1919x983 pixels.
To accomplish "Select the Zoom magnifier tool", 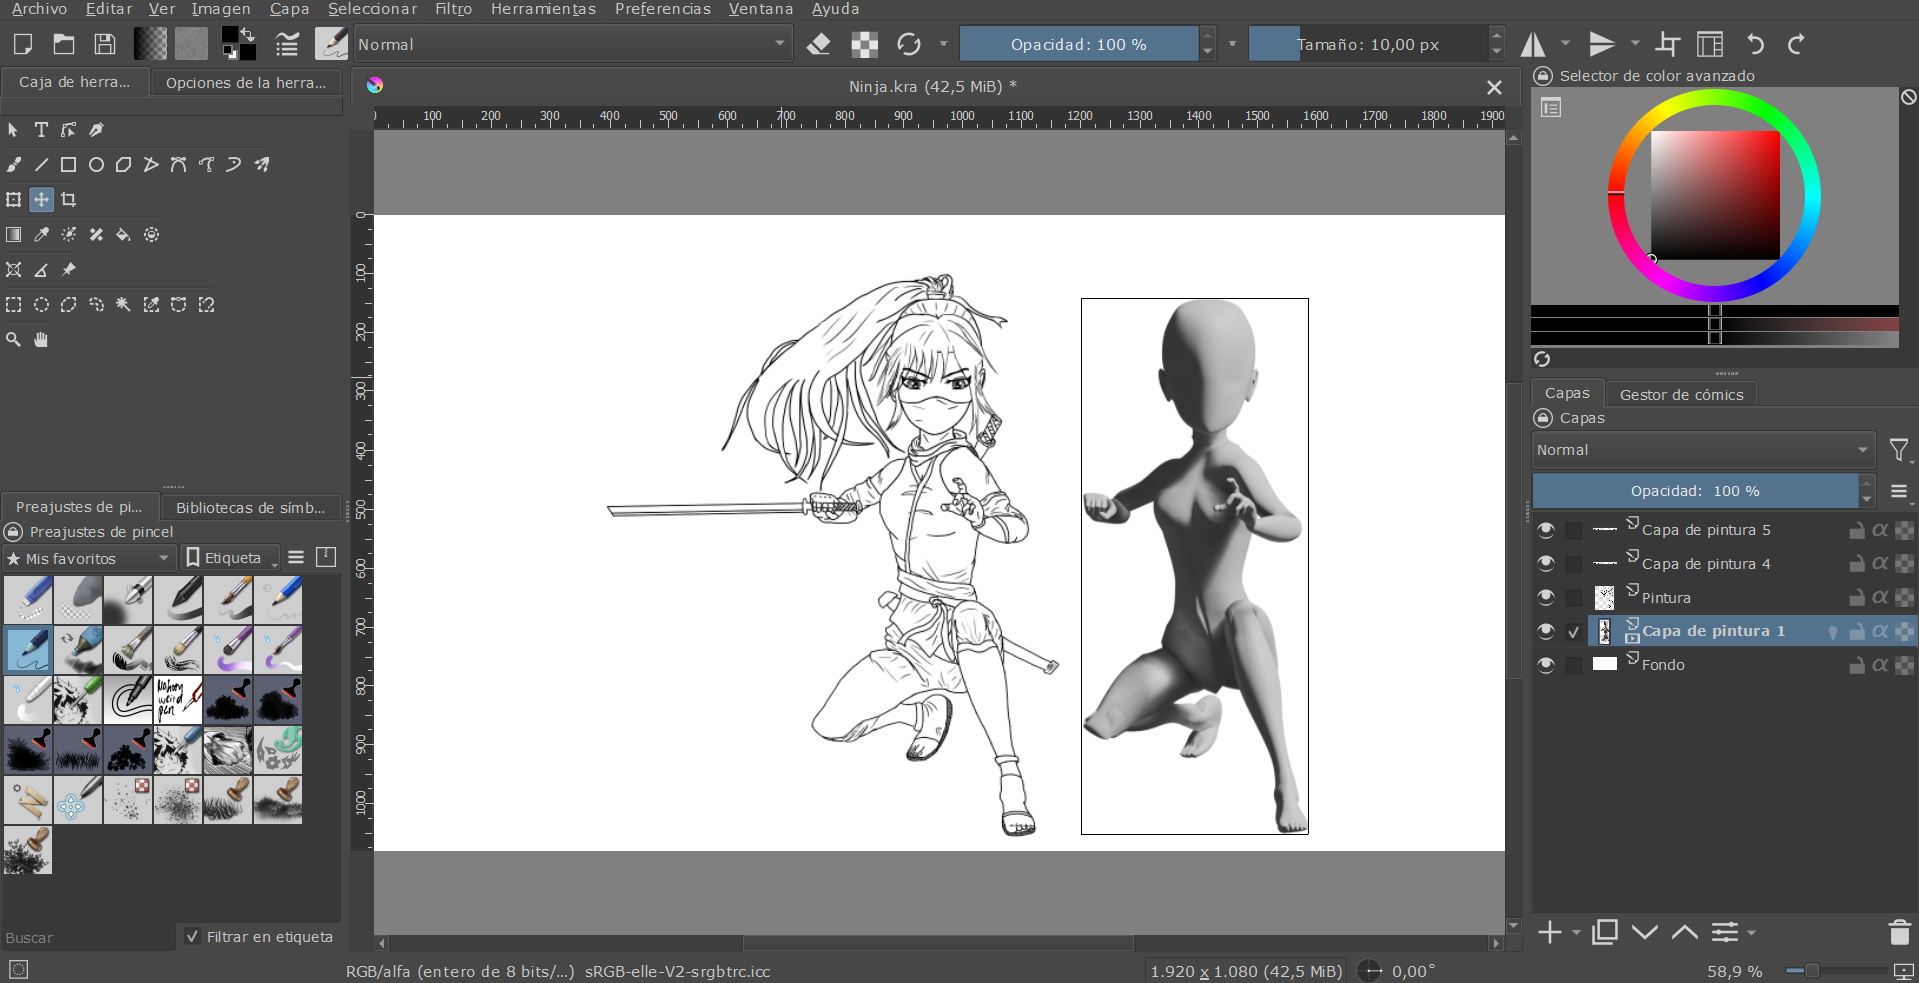I will [x=14, y=340].
